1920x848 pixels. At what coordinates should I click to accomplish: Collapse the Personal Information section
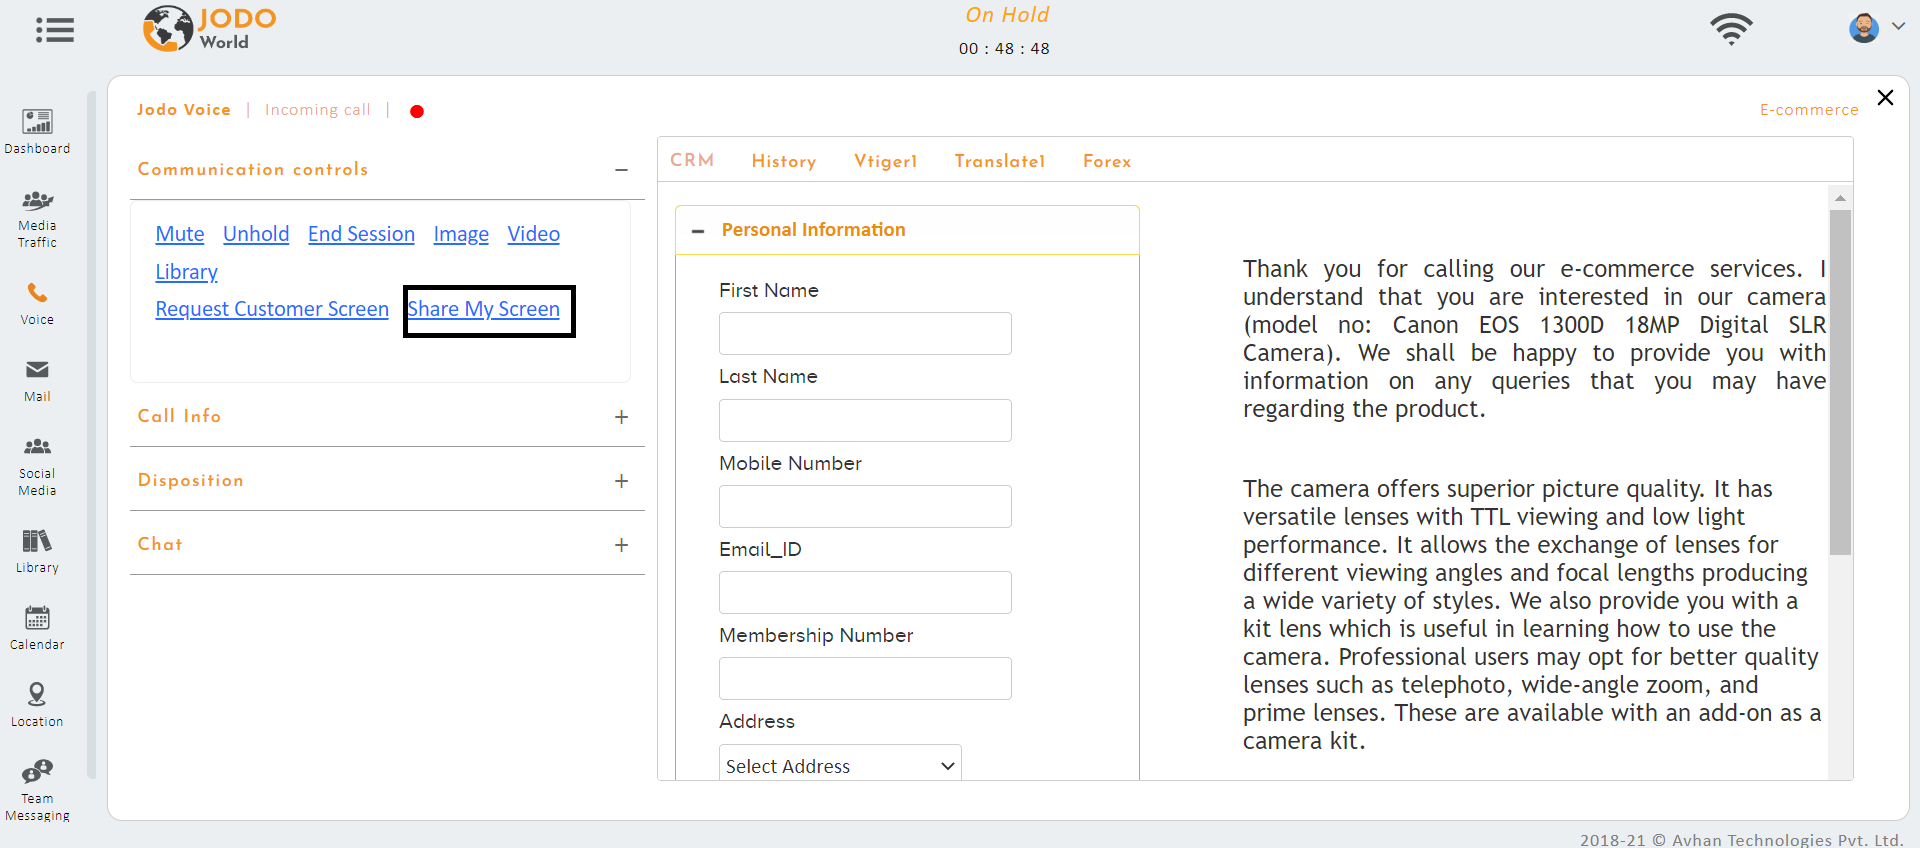[x=698, y=231]
